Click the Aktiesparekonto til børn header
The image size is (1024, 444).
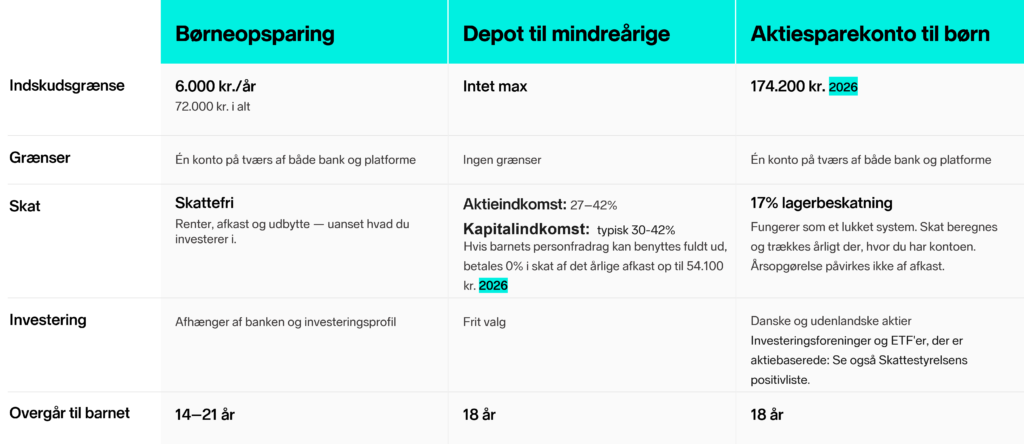871,35
